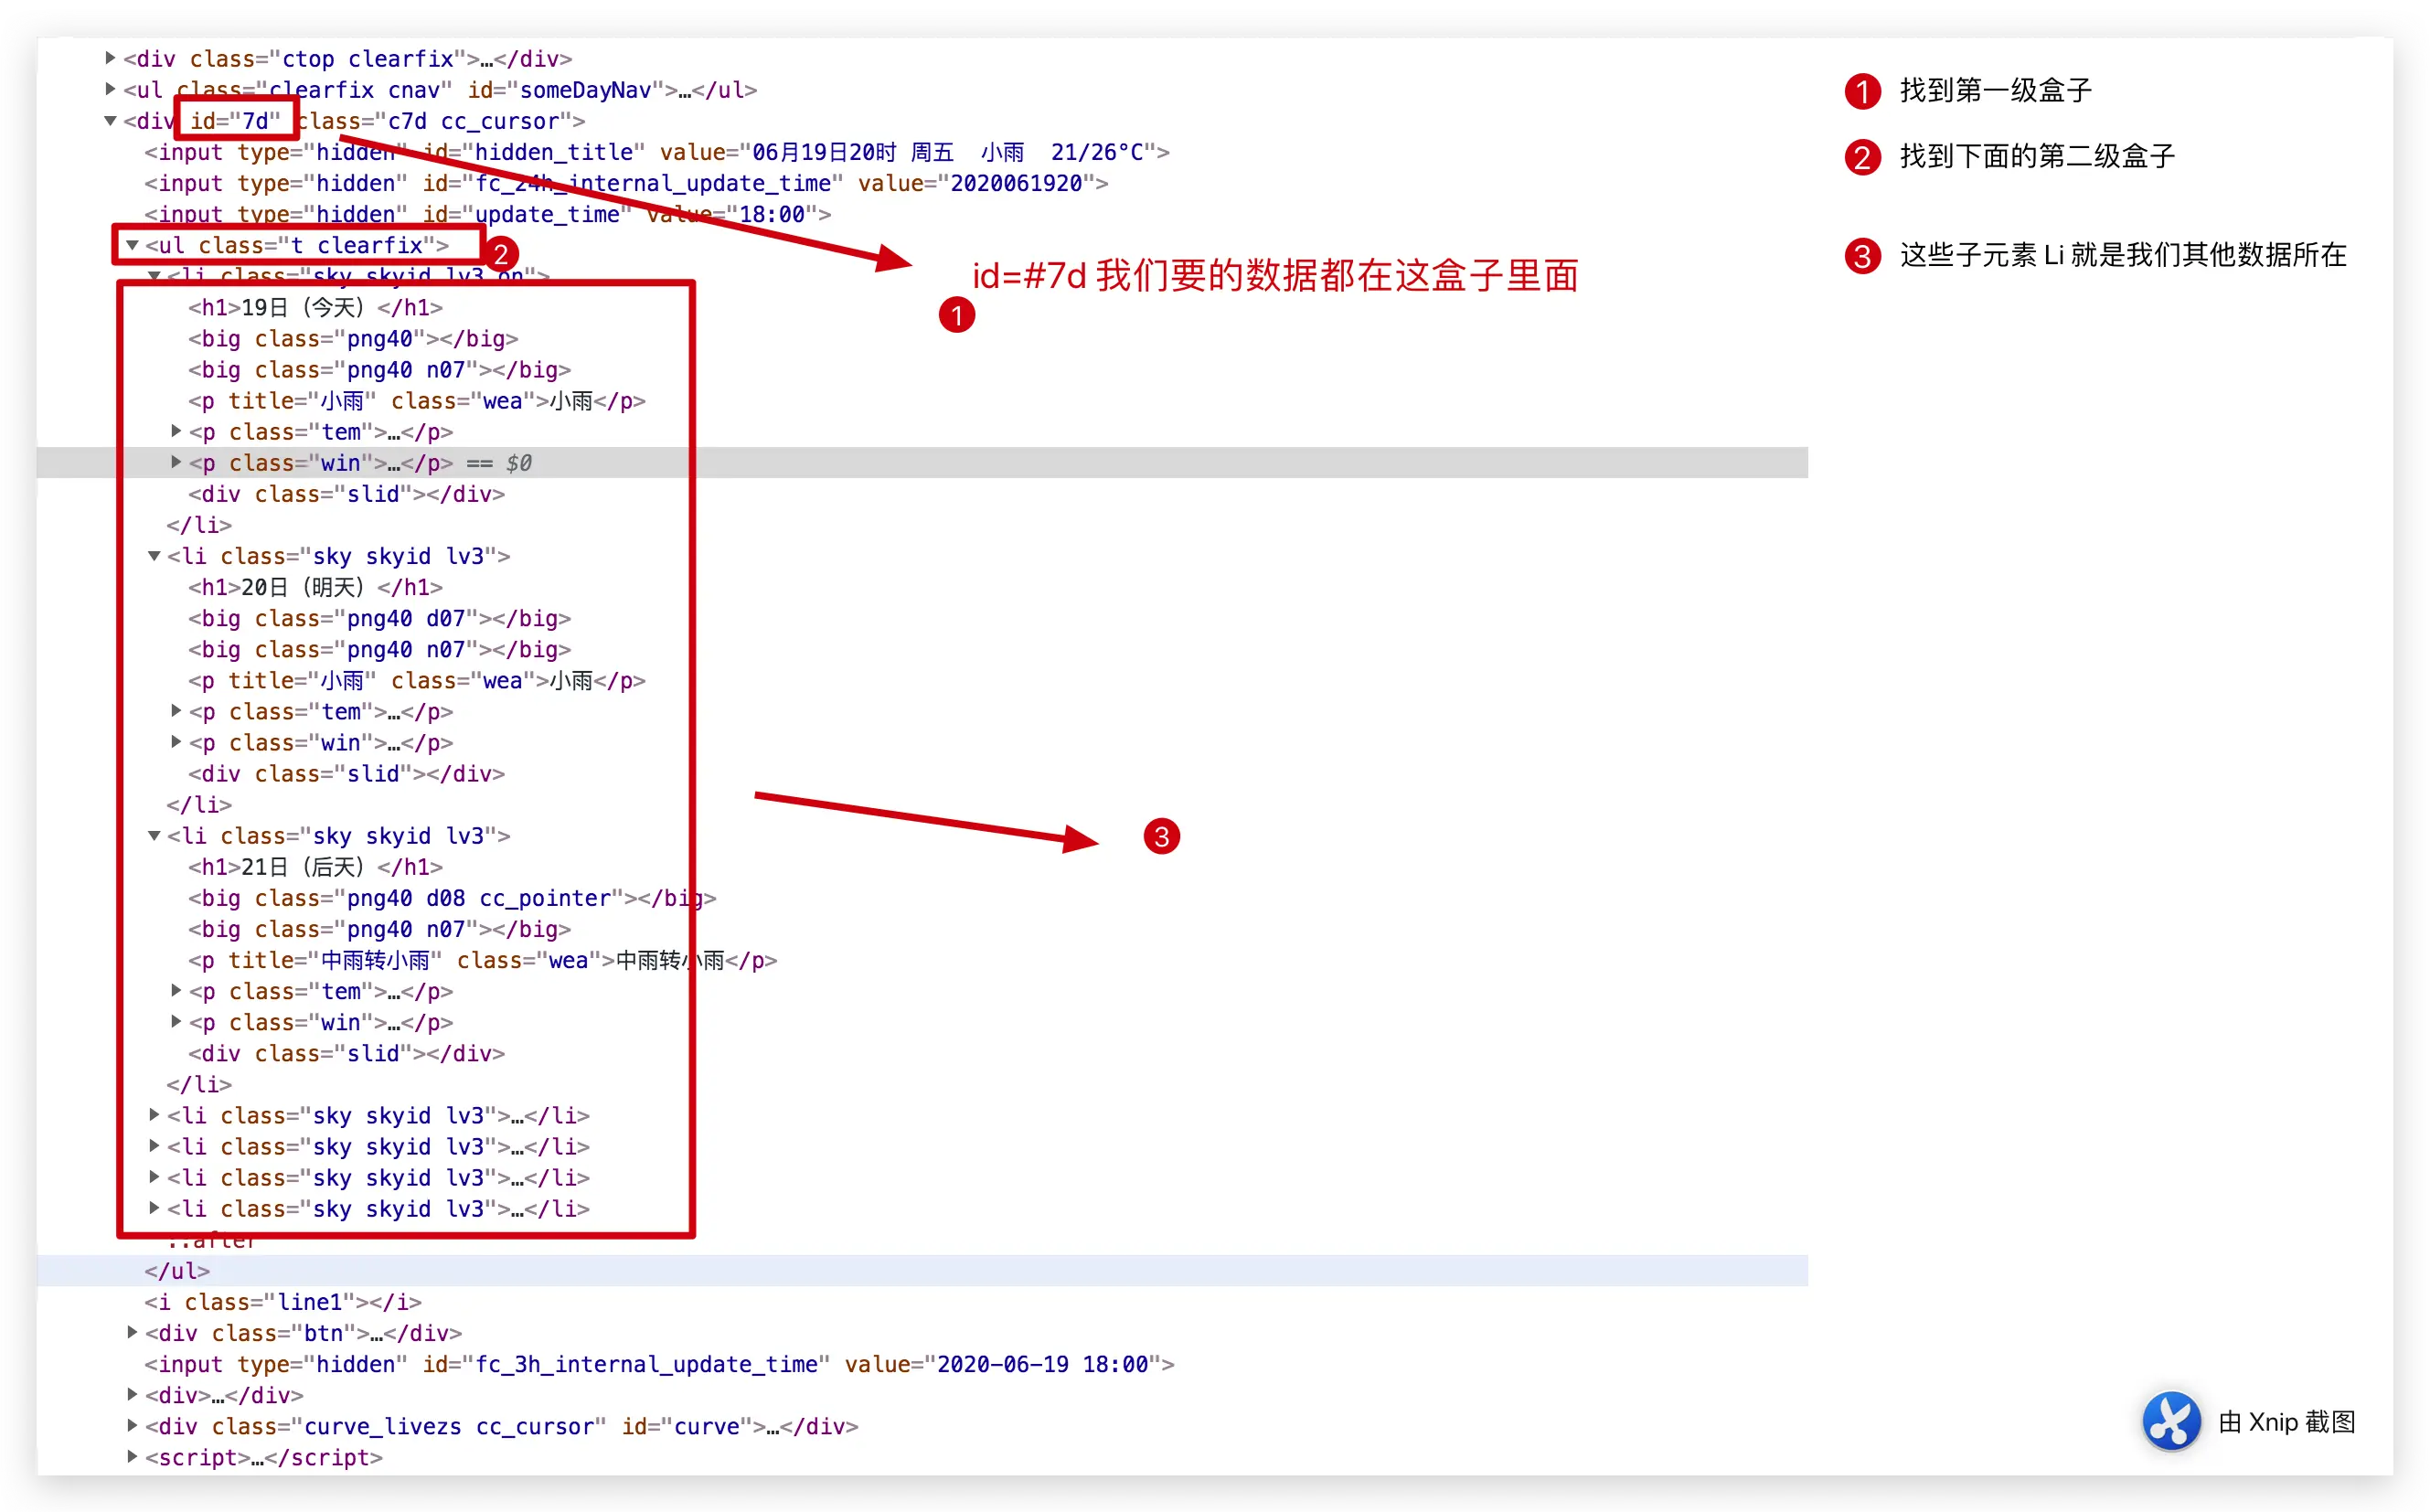The image size is (2430, 1512).
Task: Collapse the li containing 20日（明天）
Action: click(154, 556)
